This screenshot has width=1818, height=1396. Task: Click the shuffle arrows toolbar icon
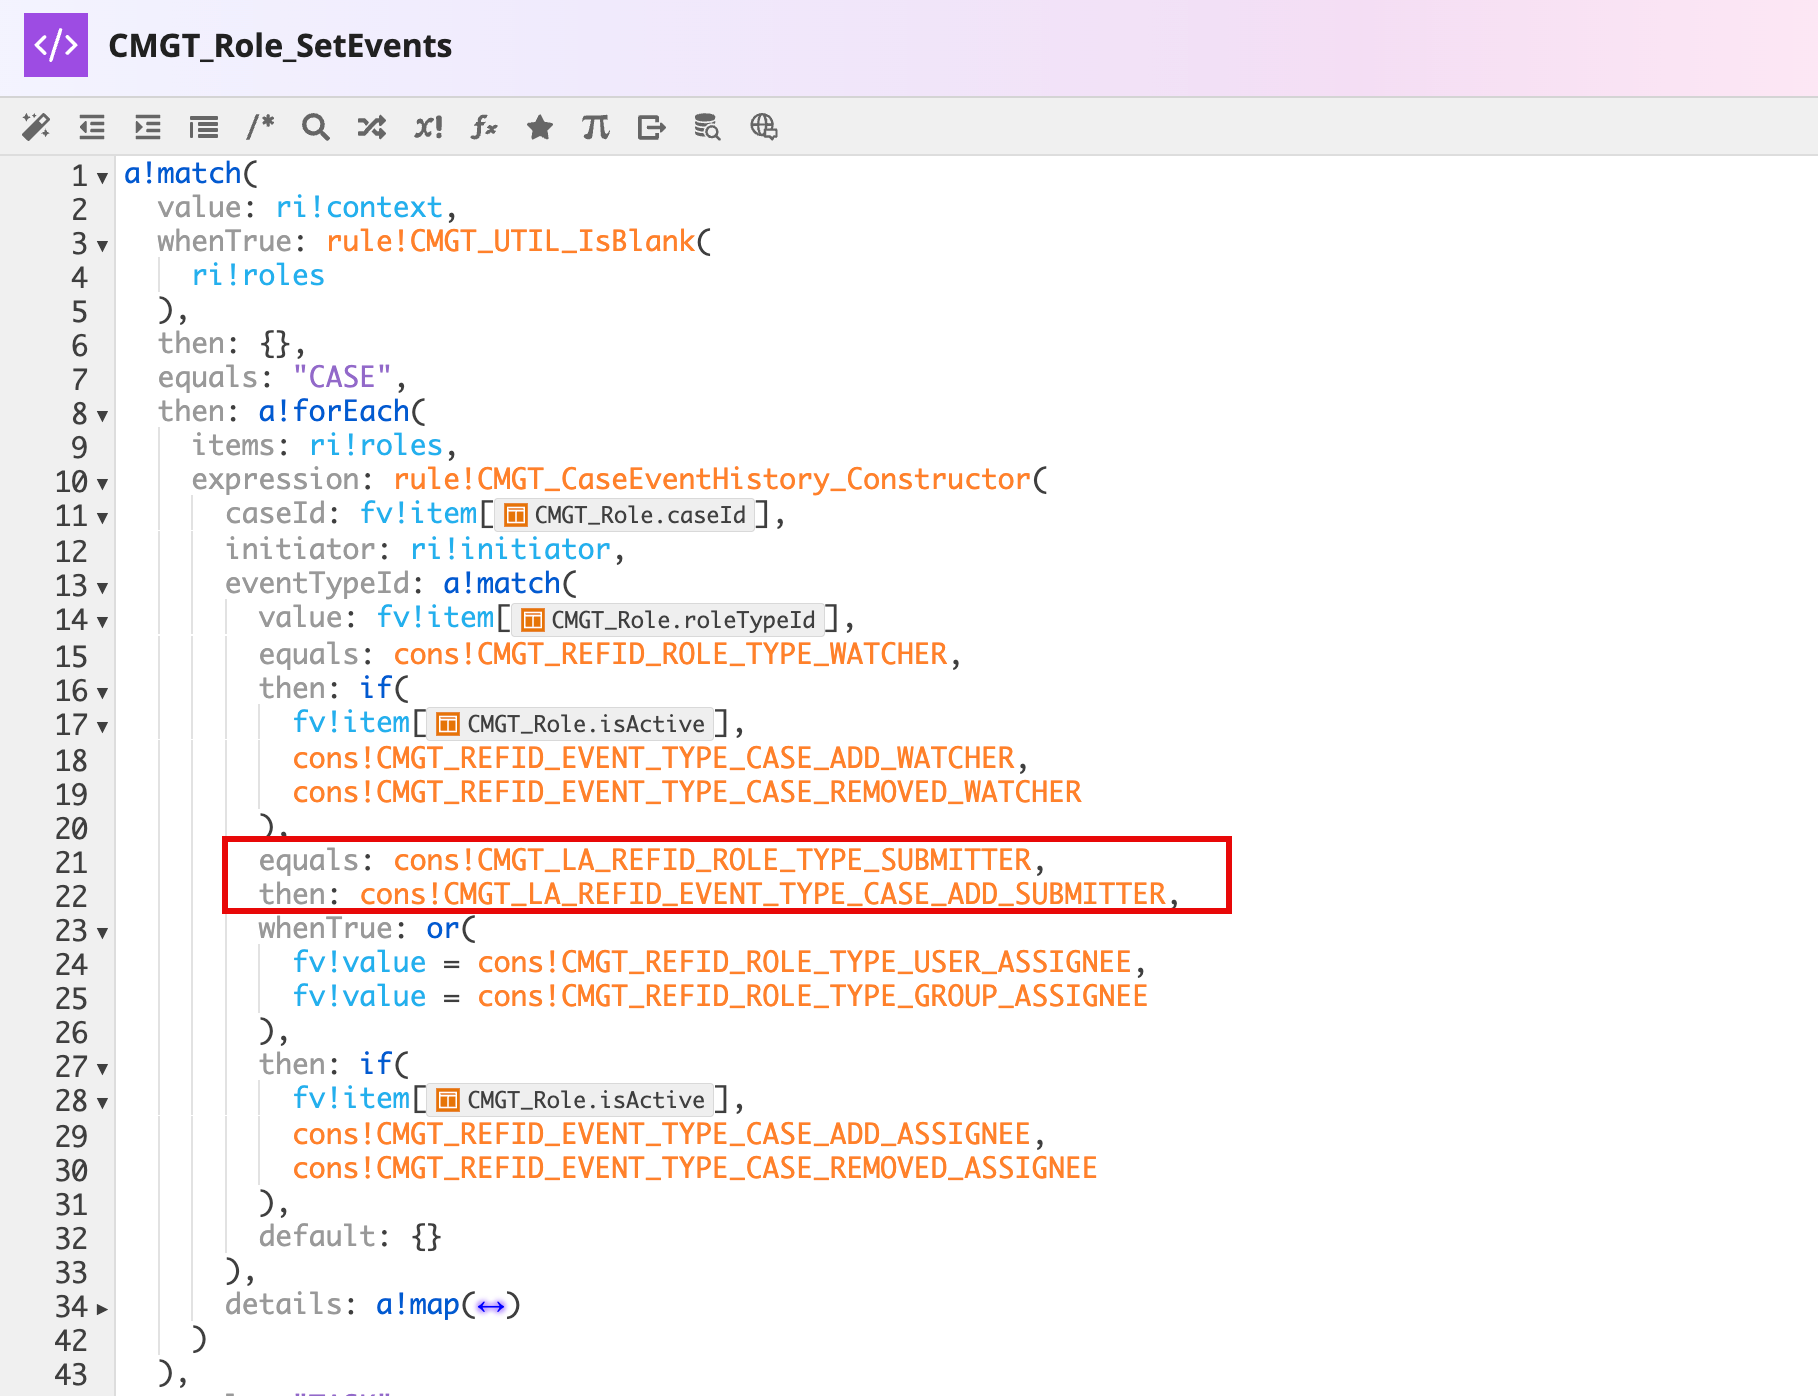372,127
